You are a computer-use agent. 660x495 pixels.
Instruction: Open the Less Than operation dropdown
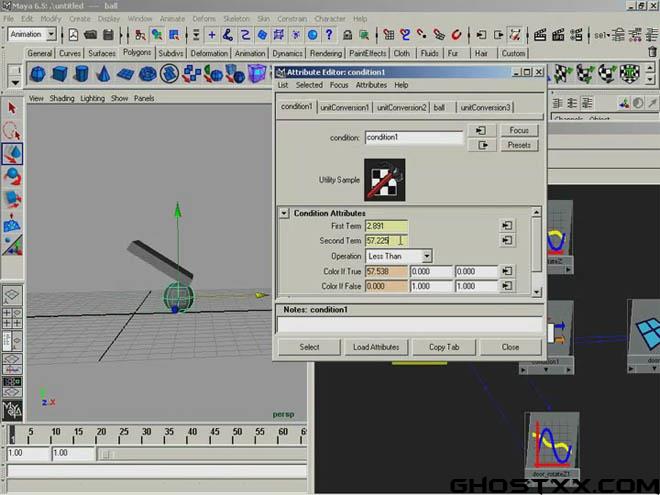tap(427, 256)
